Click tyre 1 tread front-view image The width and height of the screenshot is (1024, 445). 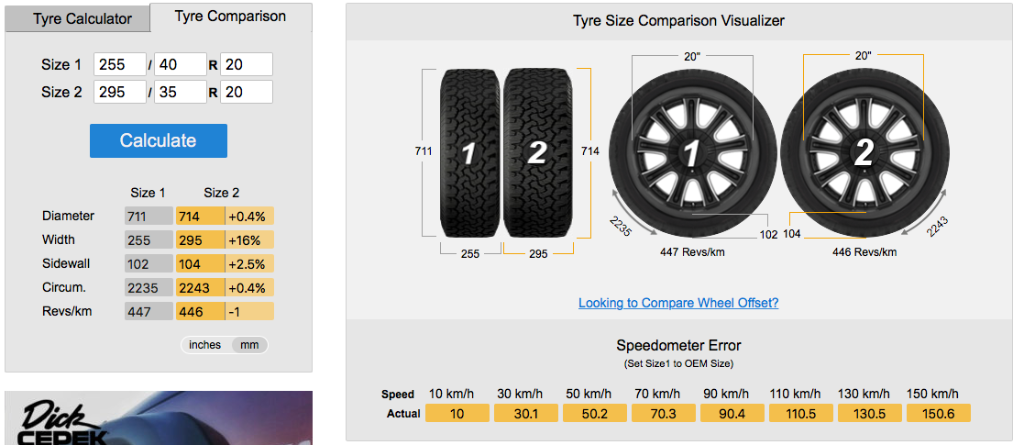(469, 152)
